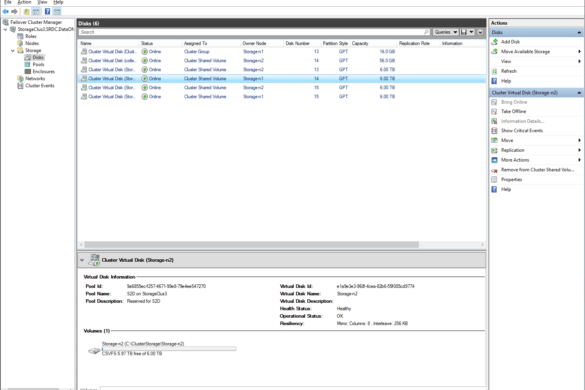Open the Action menu
The width and height of the screenshot is (585, 390).
tap(25, 2)
